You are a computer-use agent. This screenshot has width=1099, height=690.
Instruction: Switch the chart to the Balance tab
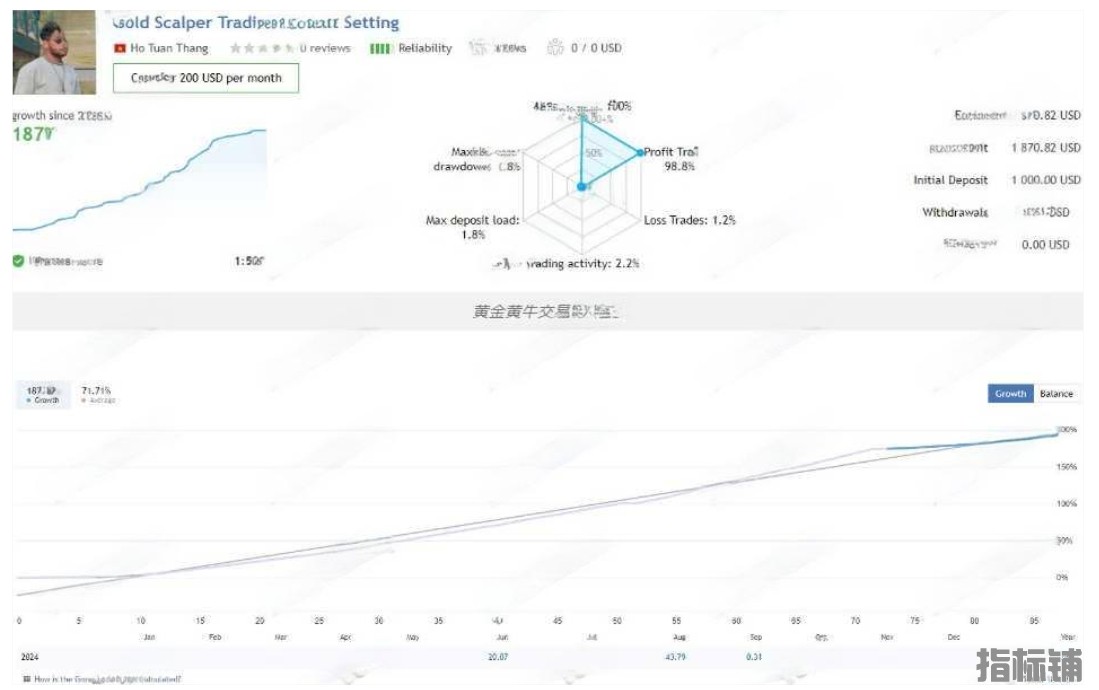(1056, 393)
